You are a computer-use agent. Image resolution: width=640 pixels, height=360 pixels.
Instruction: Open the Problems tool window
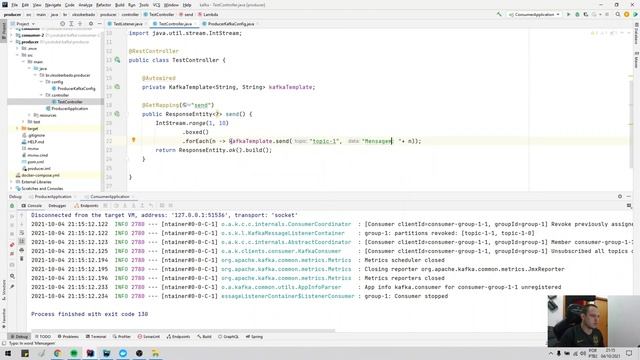tap(68, 337)
